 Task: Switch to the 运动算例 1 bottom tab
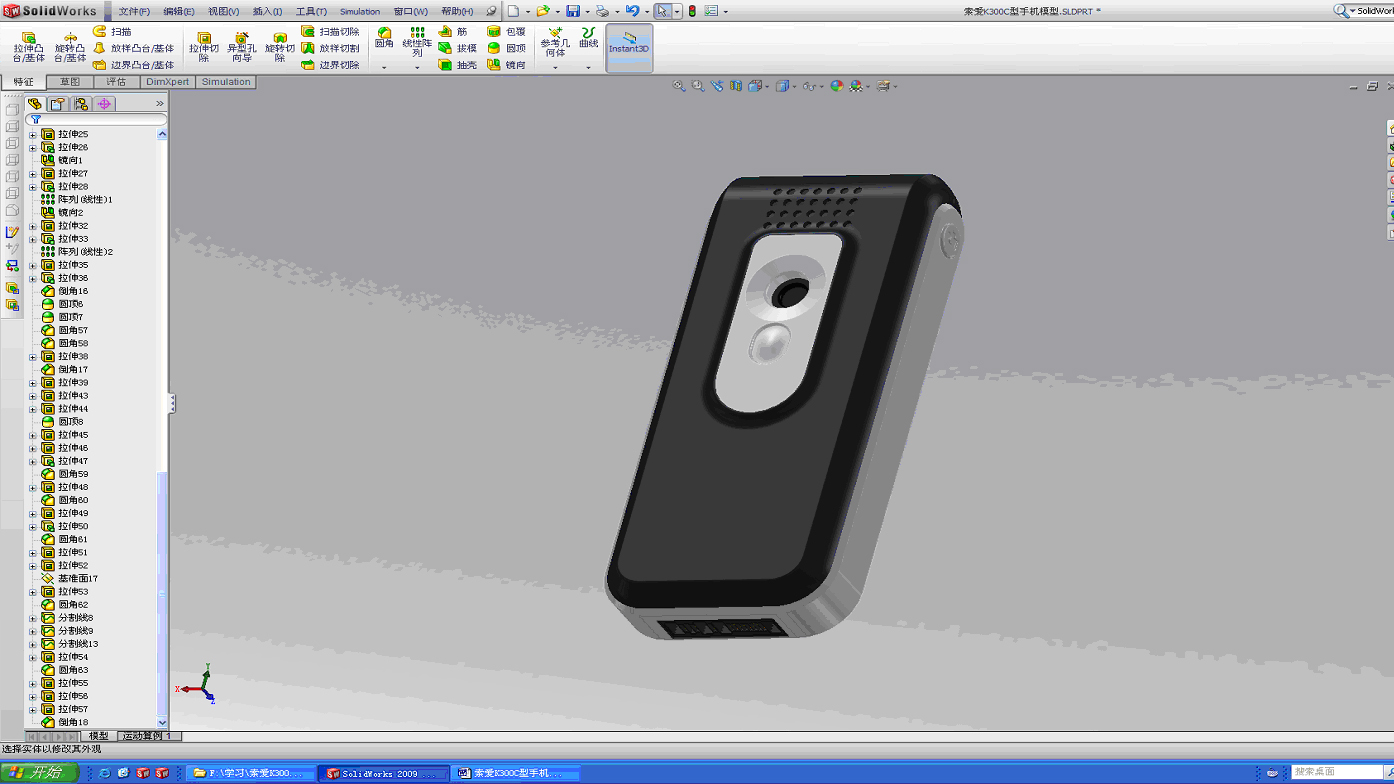[149, 736]
